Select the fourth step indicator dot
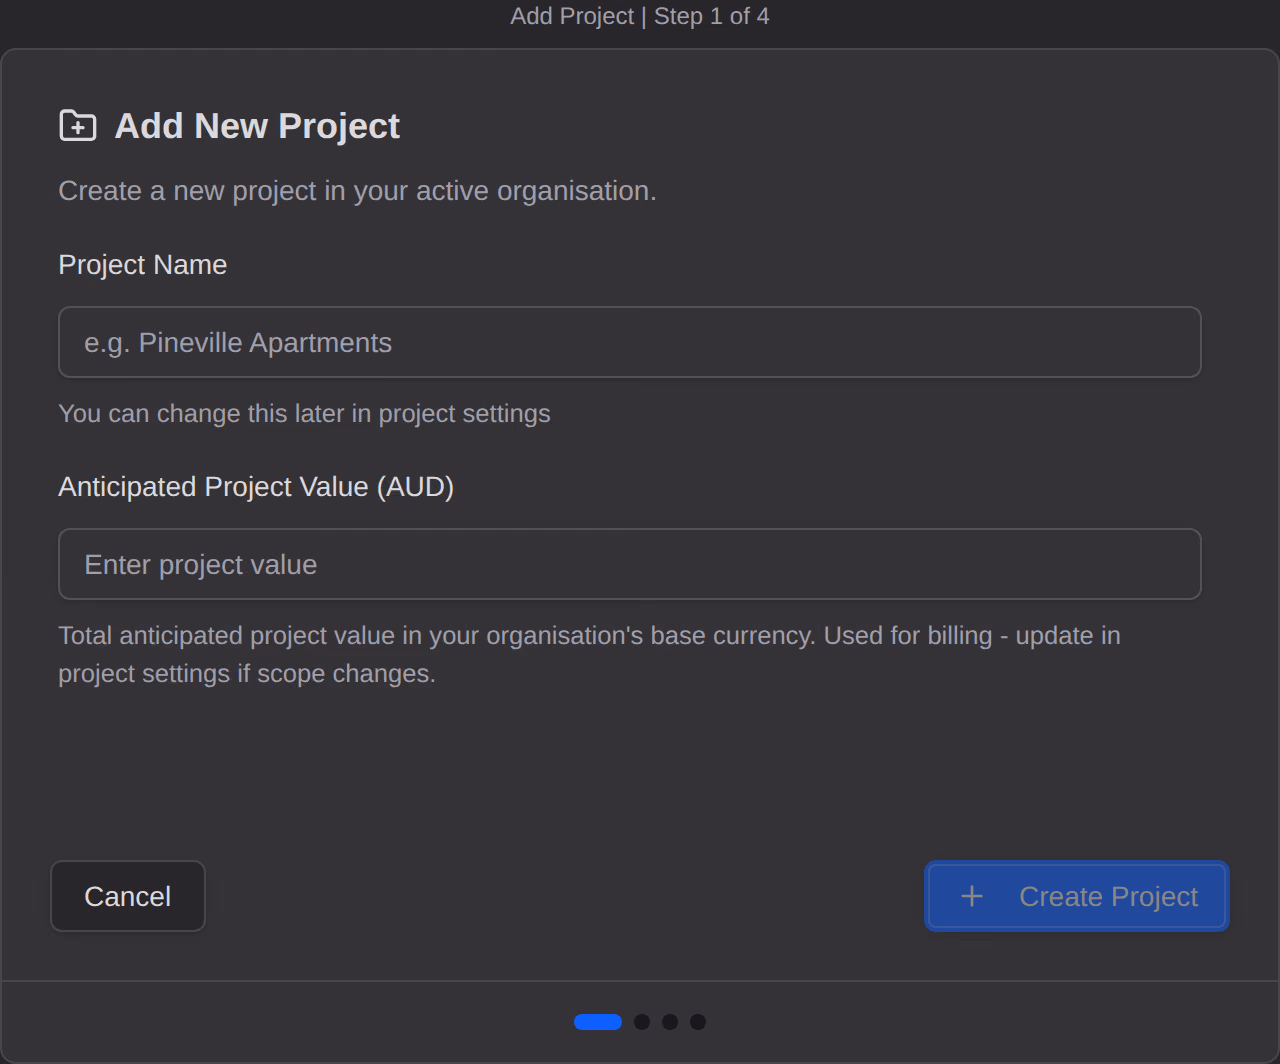1280x1064 pixels. [698, 1022]
